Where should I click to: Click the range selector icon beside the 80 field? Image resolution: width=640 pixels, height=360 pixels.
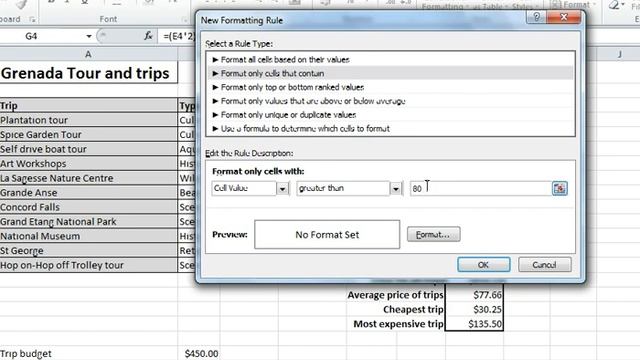(560, 189)
